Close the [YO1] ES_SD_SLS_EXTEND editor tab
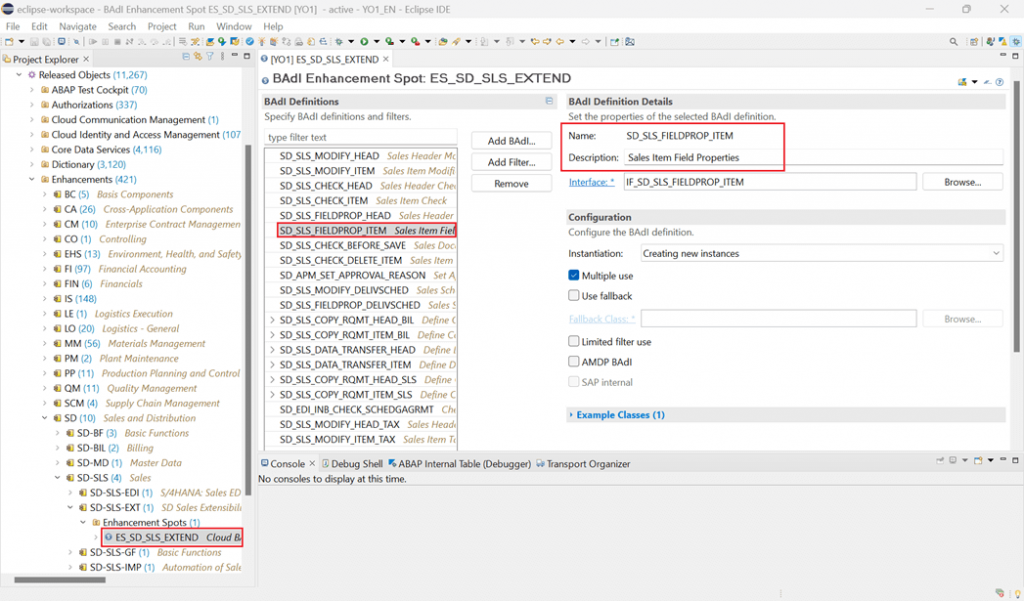 click(x=386, y=59)
